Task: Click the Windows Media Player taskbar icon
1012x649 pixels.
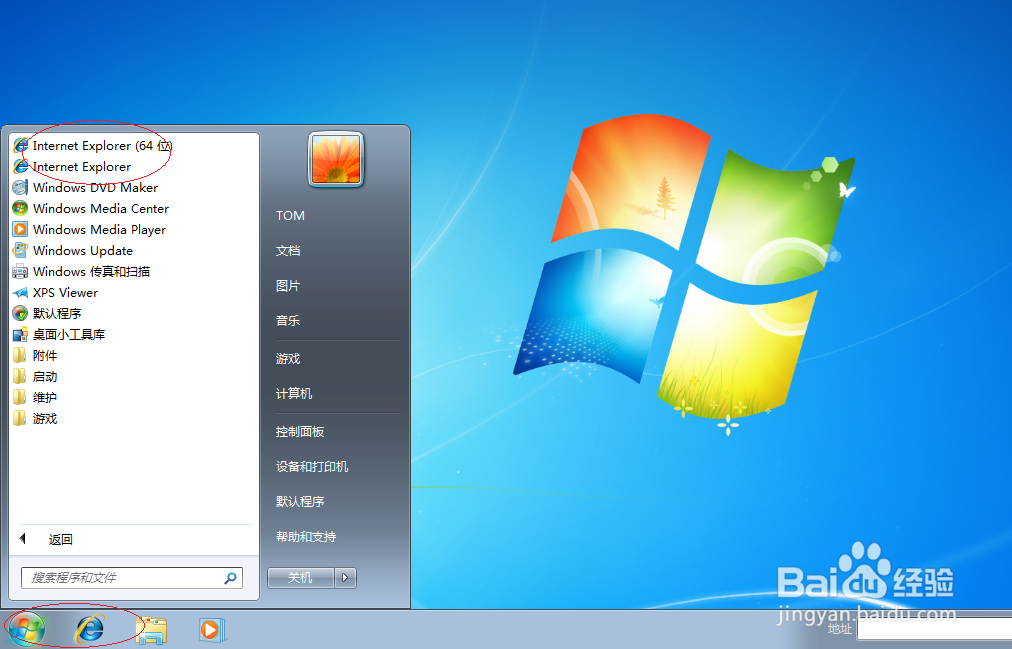Action: coord(211,630)
